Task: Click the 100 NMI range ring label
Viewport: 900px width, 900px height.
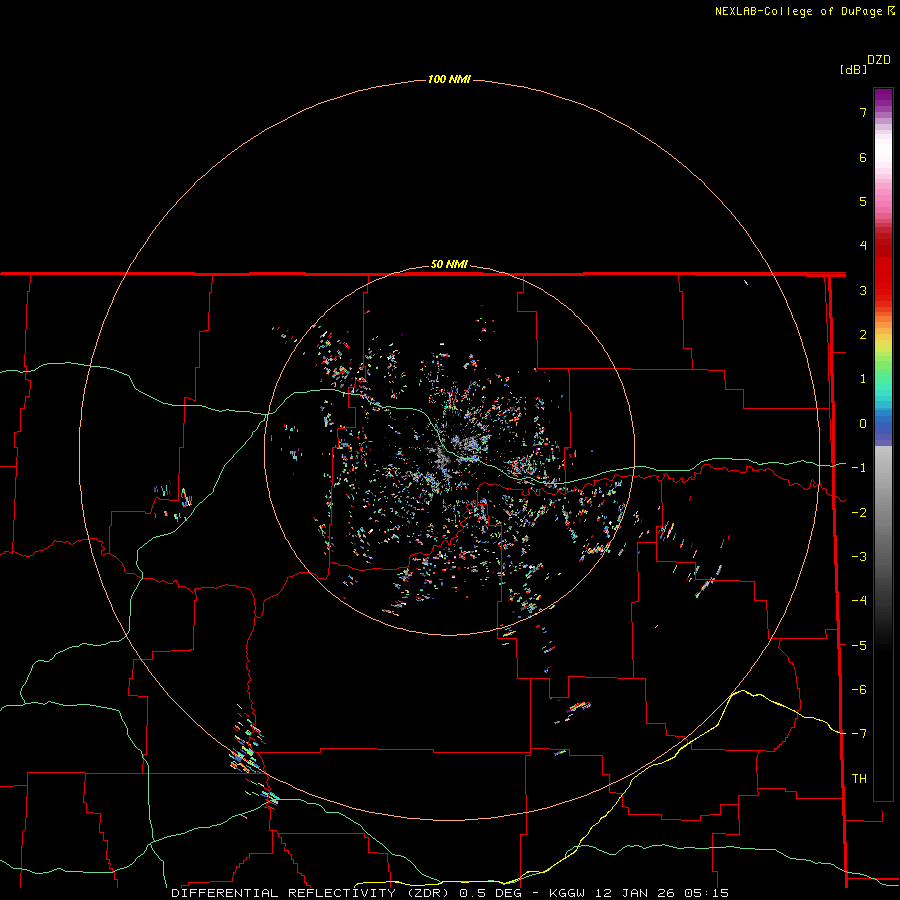Action: pos(449,79)
